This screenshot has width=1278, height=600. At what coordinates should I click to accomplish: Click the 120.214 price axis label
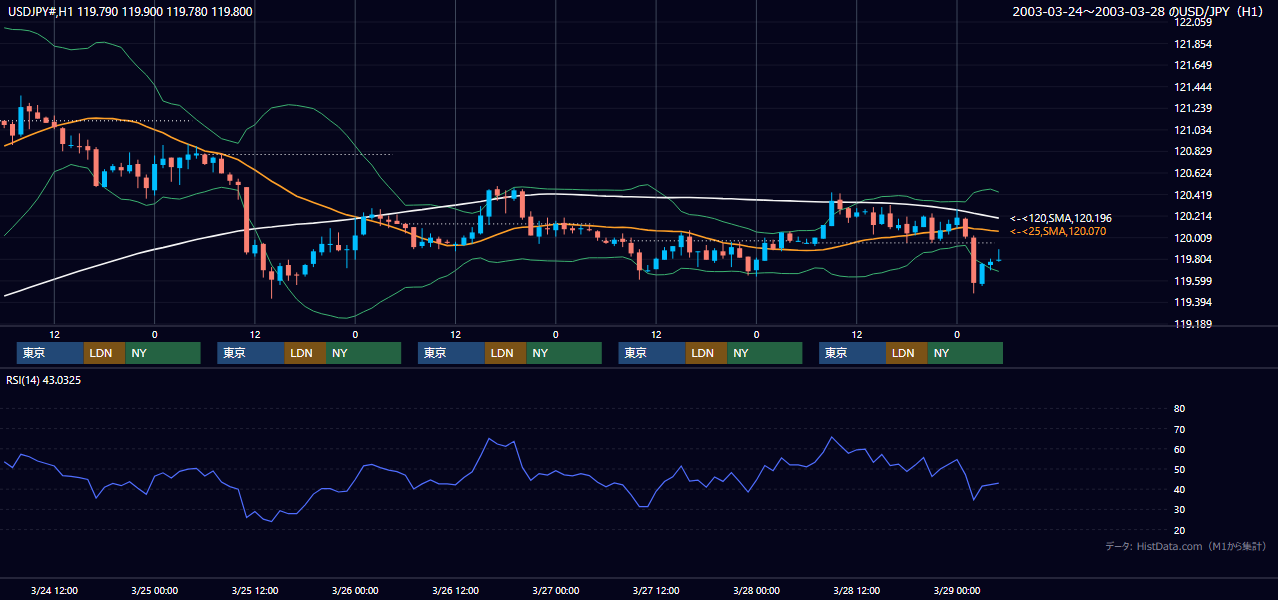tap(1192, 216)
